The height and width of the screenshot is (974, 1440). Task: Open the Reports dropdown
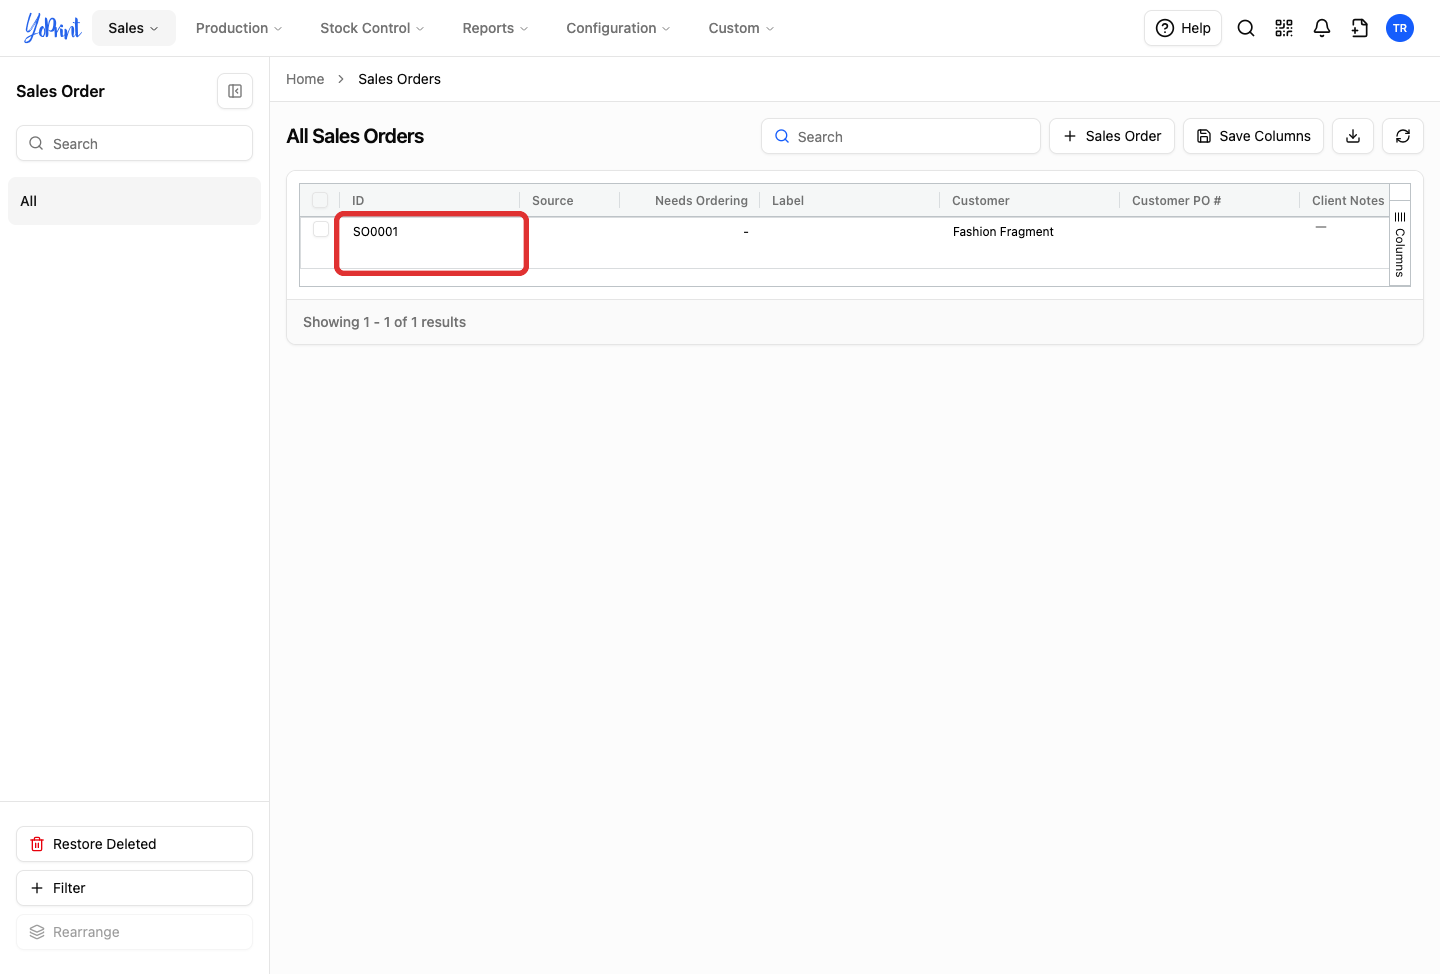coord(495,28)
